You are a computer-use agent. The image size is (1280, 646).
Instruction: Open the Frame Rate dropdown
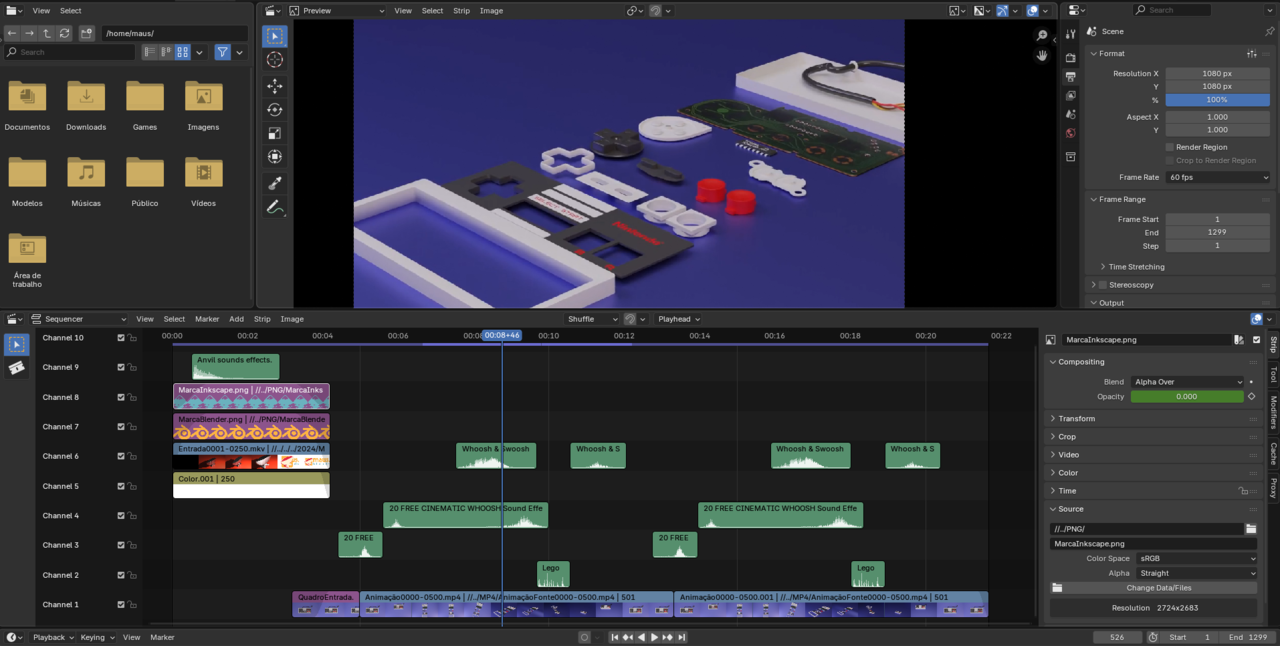(1217, 177)
